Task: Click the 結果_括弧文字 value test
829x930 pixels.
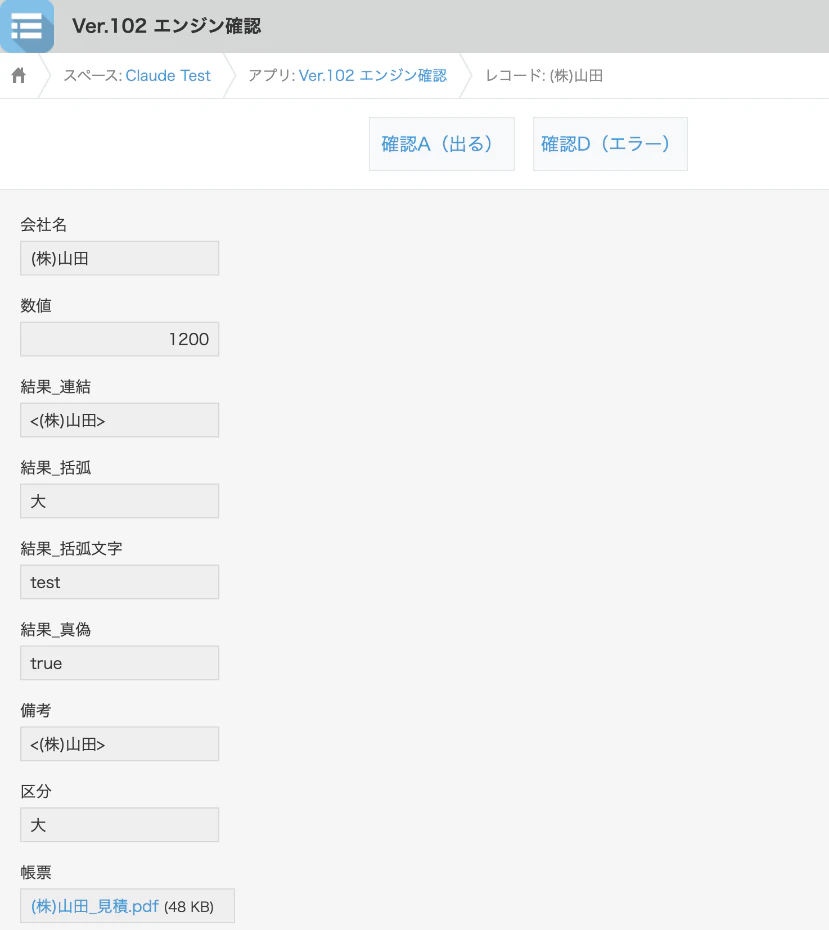Action: pos(119,582)
